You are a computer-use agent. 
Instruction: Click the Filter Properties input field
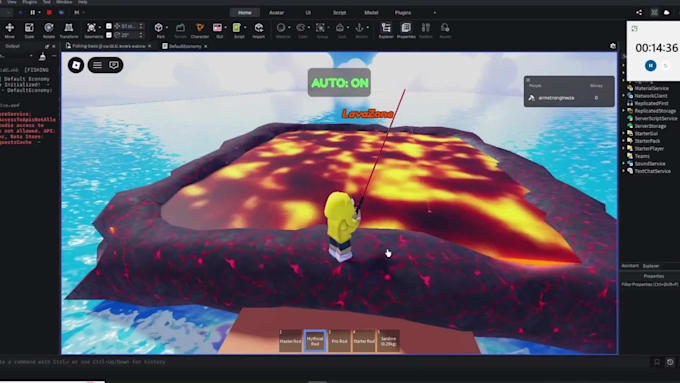click(x=650, y=285)
